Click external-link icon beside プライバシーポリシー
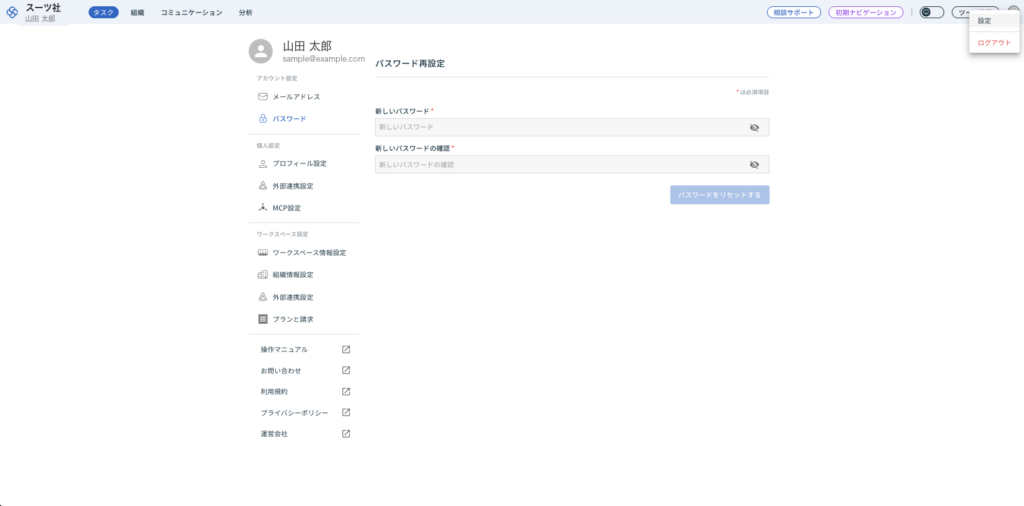This screenshot has width=1024, height=506. [346, 413]
